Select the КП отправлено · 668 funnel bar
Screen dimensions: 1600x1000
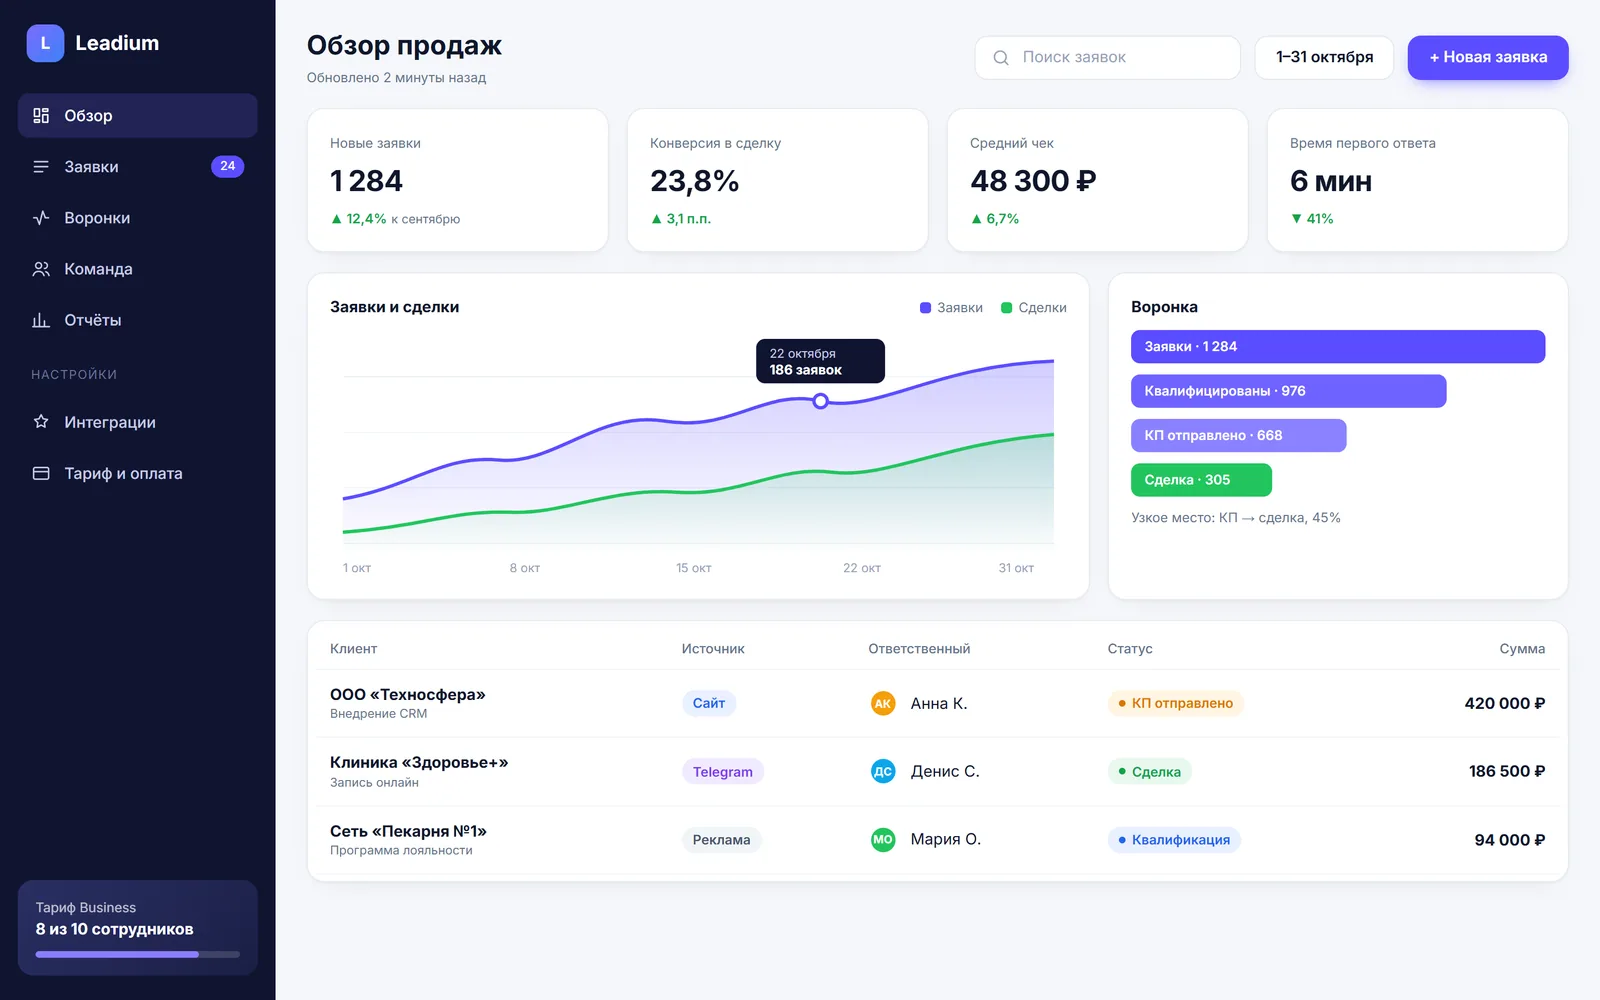(1238, 435)
